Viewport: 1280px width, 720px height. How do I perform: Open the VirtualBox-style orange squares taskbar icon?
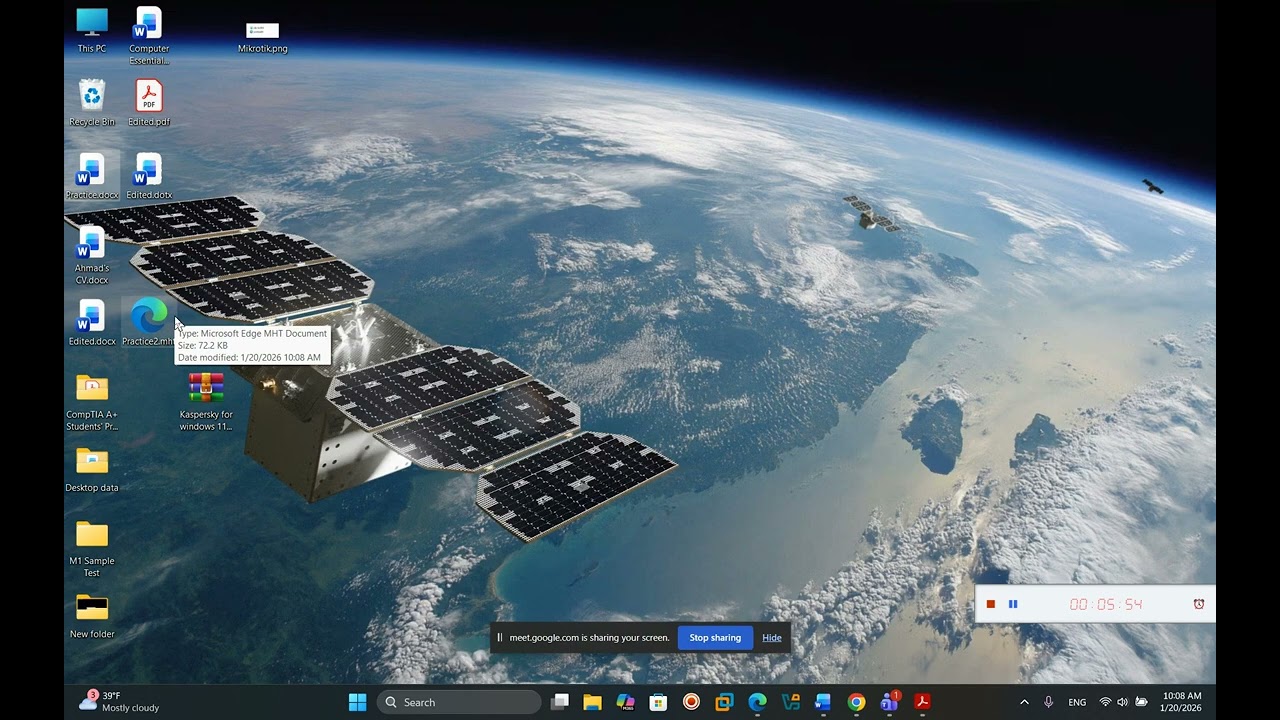pyautogui.click(x=724, y=702)
